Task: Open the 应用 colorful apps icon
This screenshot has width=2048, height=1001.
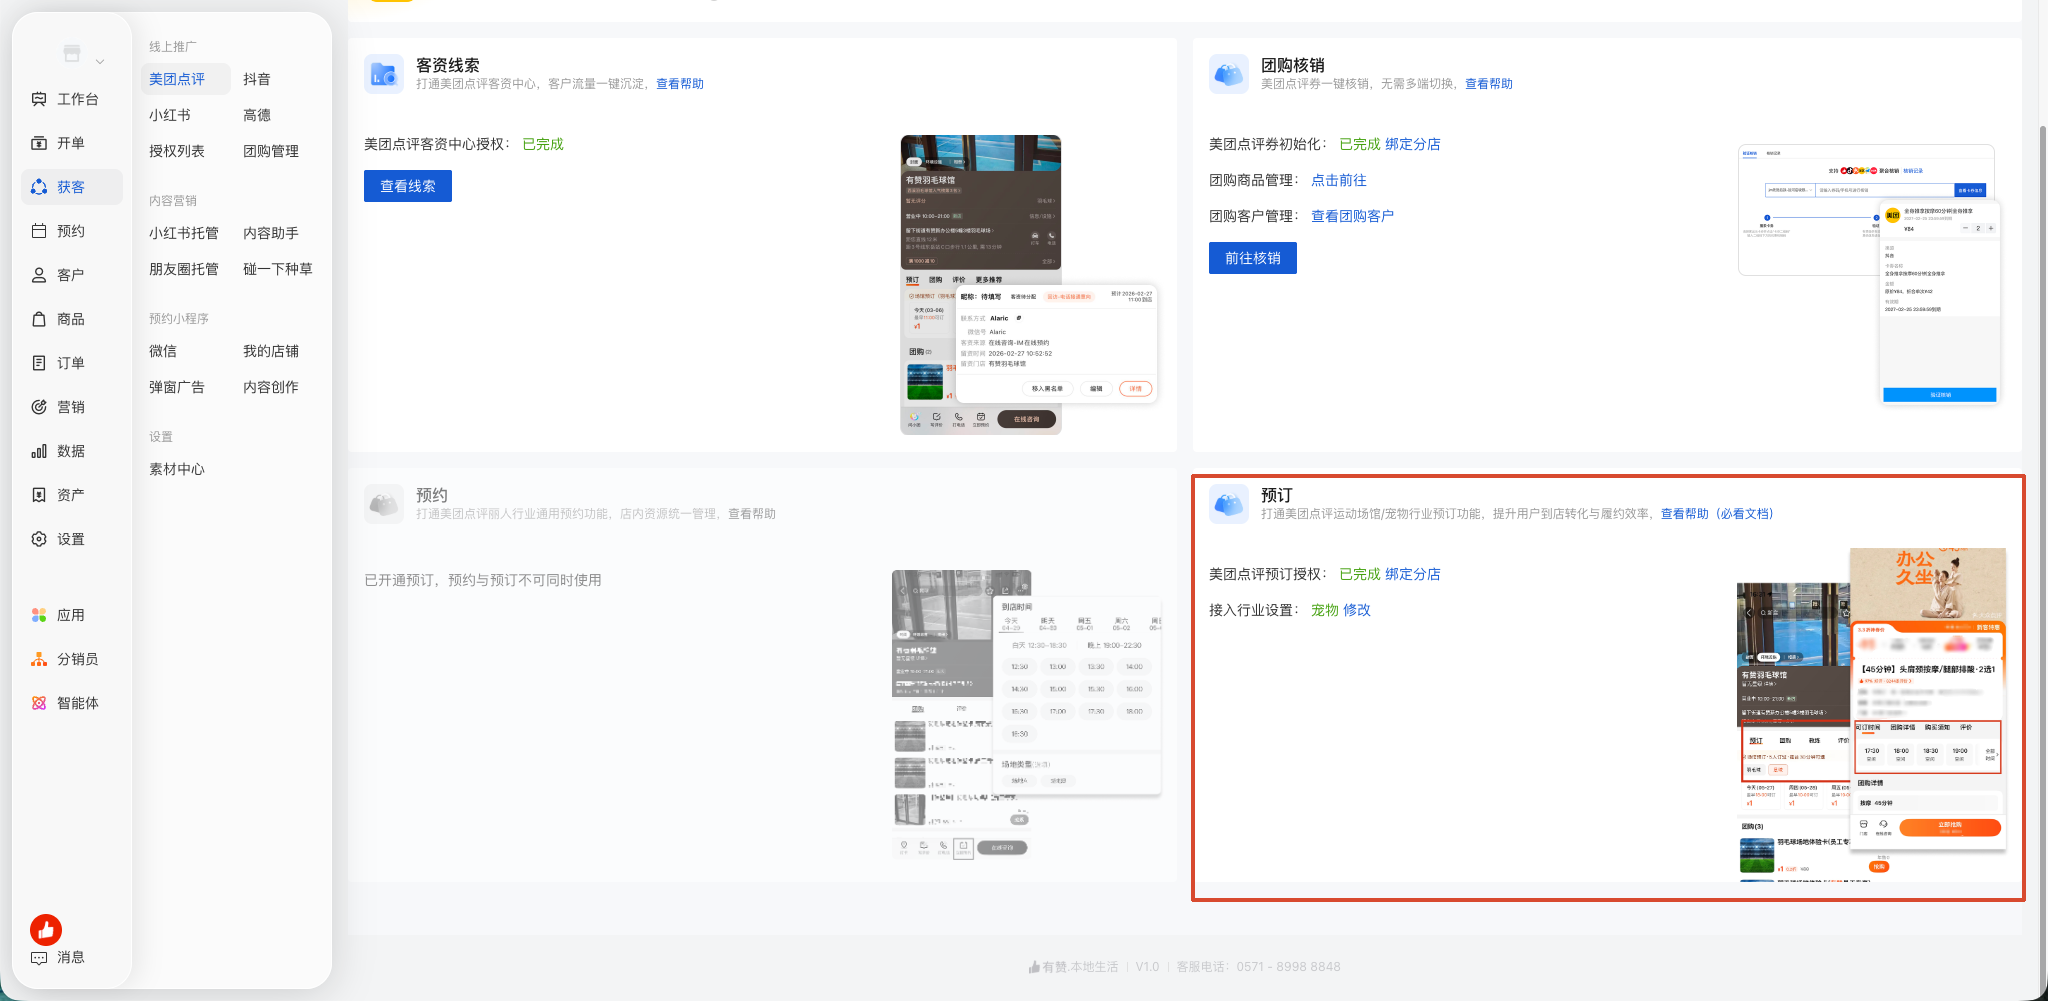Action: tap(39, 615)
